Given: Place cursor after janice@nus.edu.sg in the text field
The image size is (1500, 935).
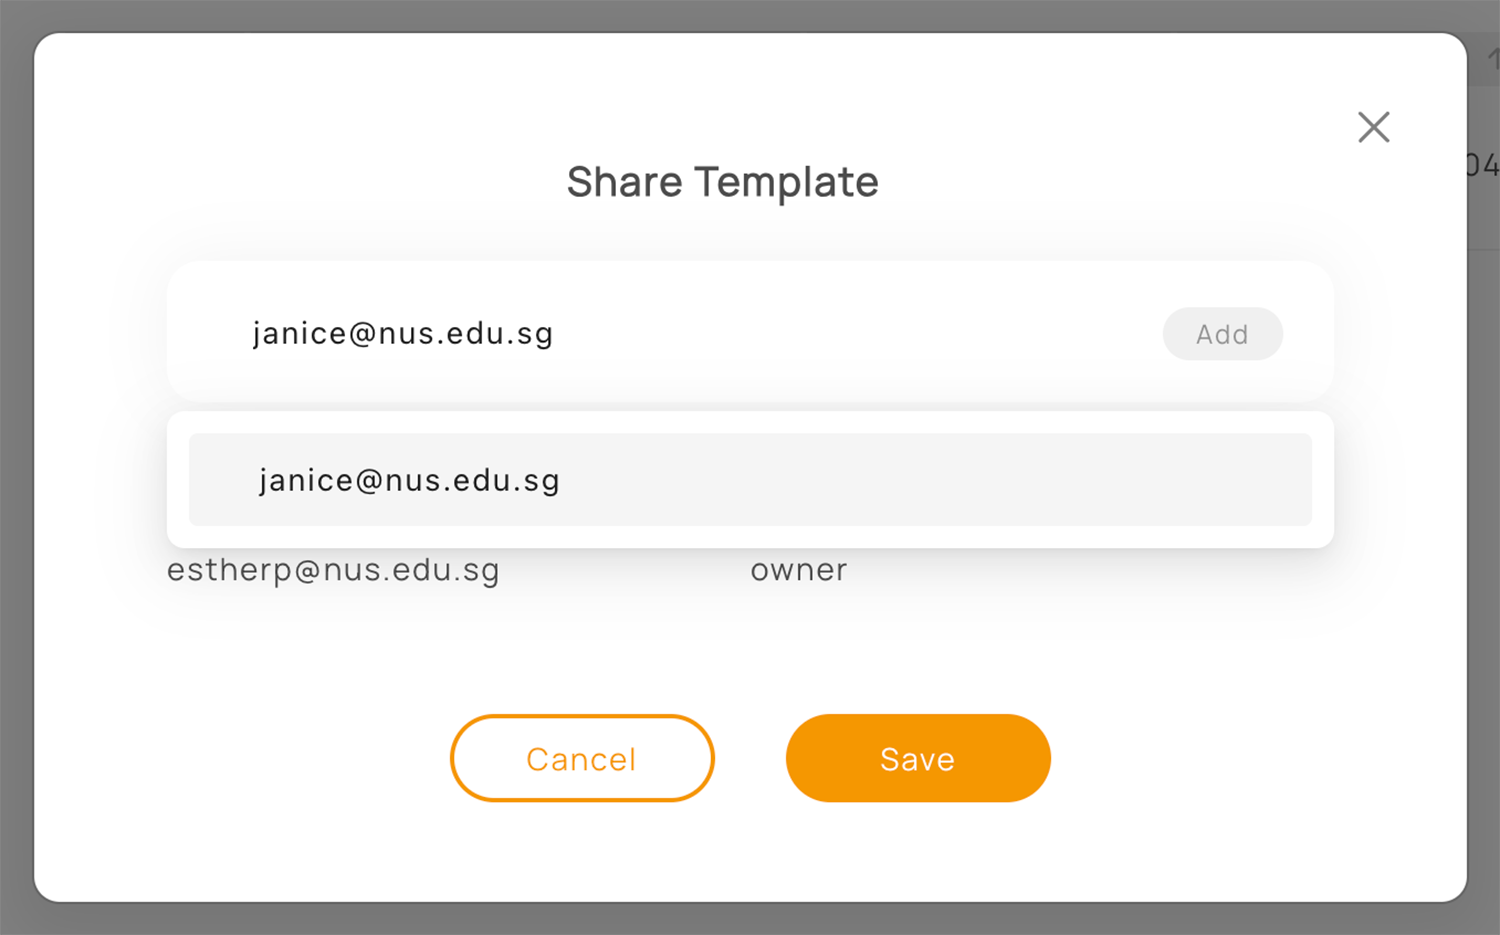Looking at the screenshot, I should [x=556, y=333].
